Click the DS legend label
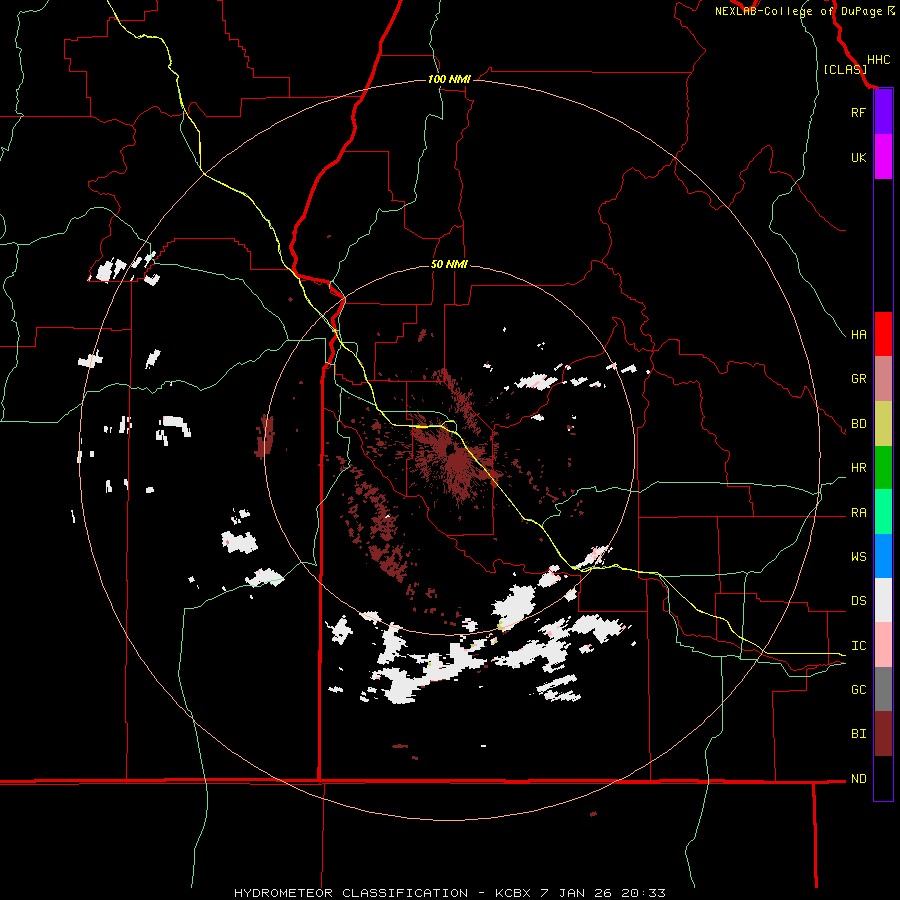 858,601
